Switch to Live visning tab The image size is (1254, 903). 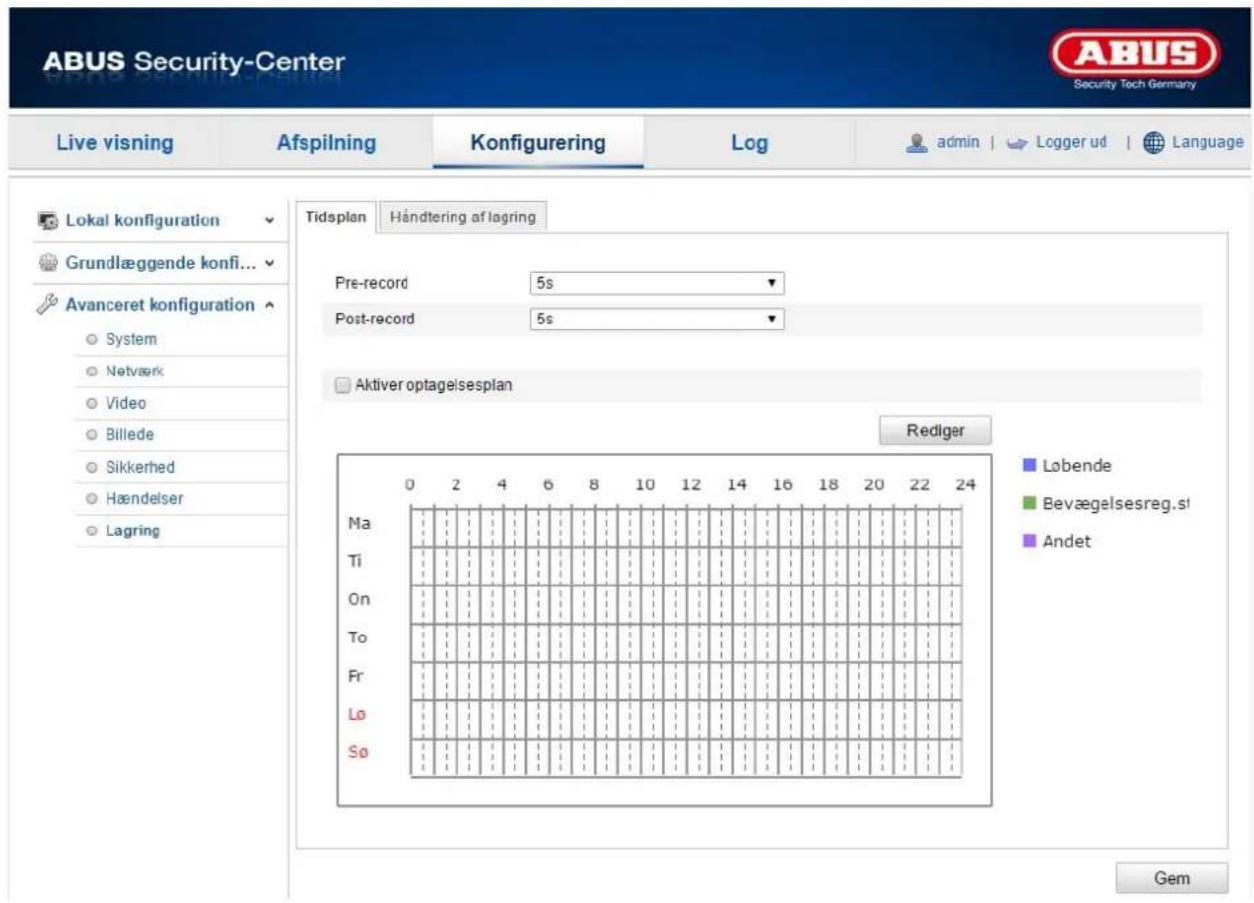114,143
